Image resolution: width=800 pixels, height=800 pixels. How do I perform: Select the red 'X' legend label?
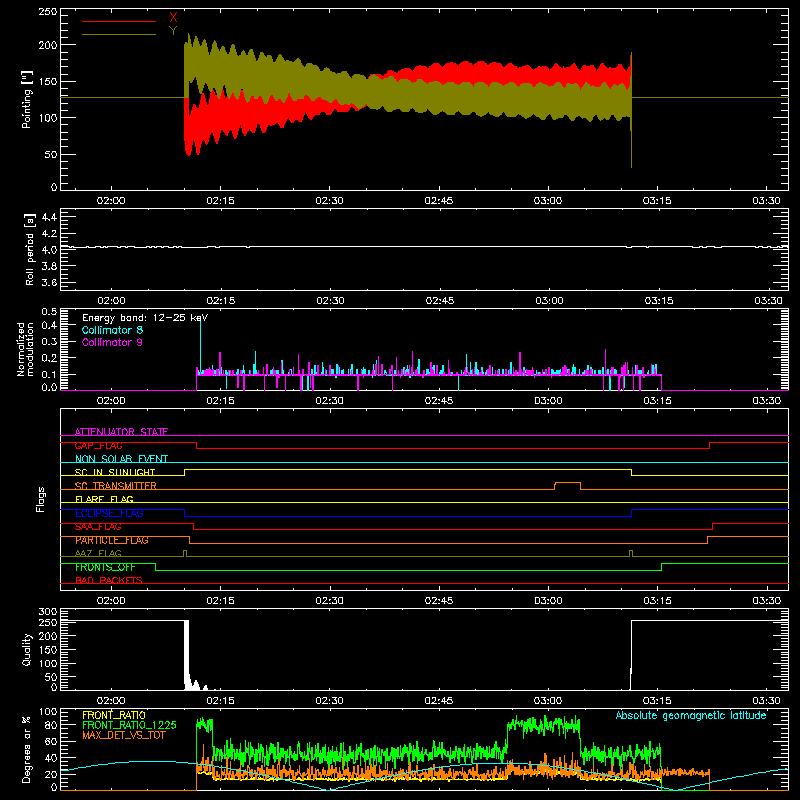pyautogui.click(x=173, y=18)
